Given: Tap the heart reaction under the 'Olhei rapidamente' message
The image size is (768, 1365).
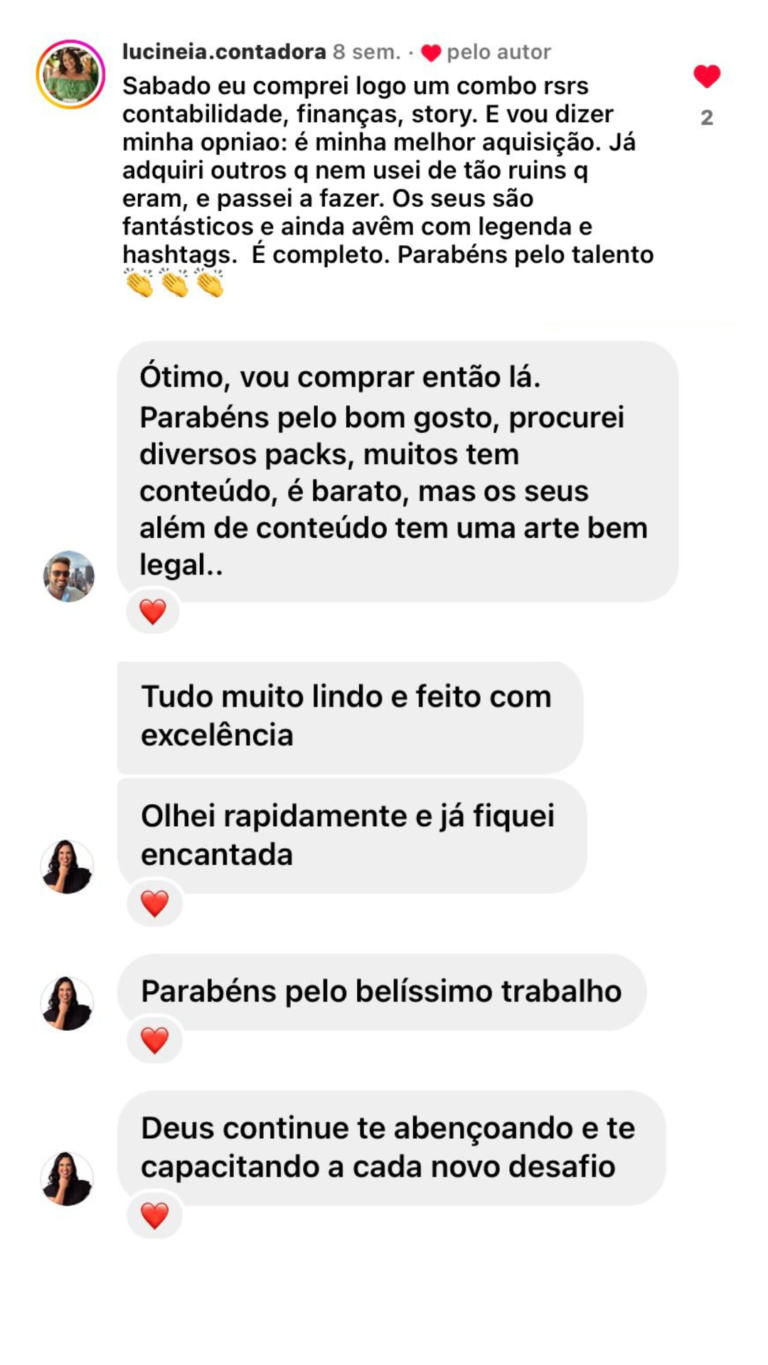Looking at the screenshot, I should click(154, 903).
